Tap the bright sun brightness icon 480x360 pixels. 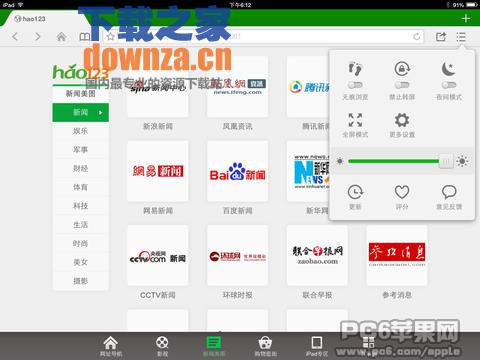click(x=462, y=162)
